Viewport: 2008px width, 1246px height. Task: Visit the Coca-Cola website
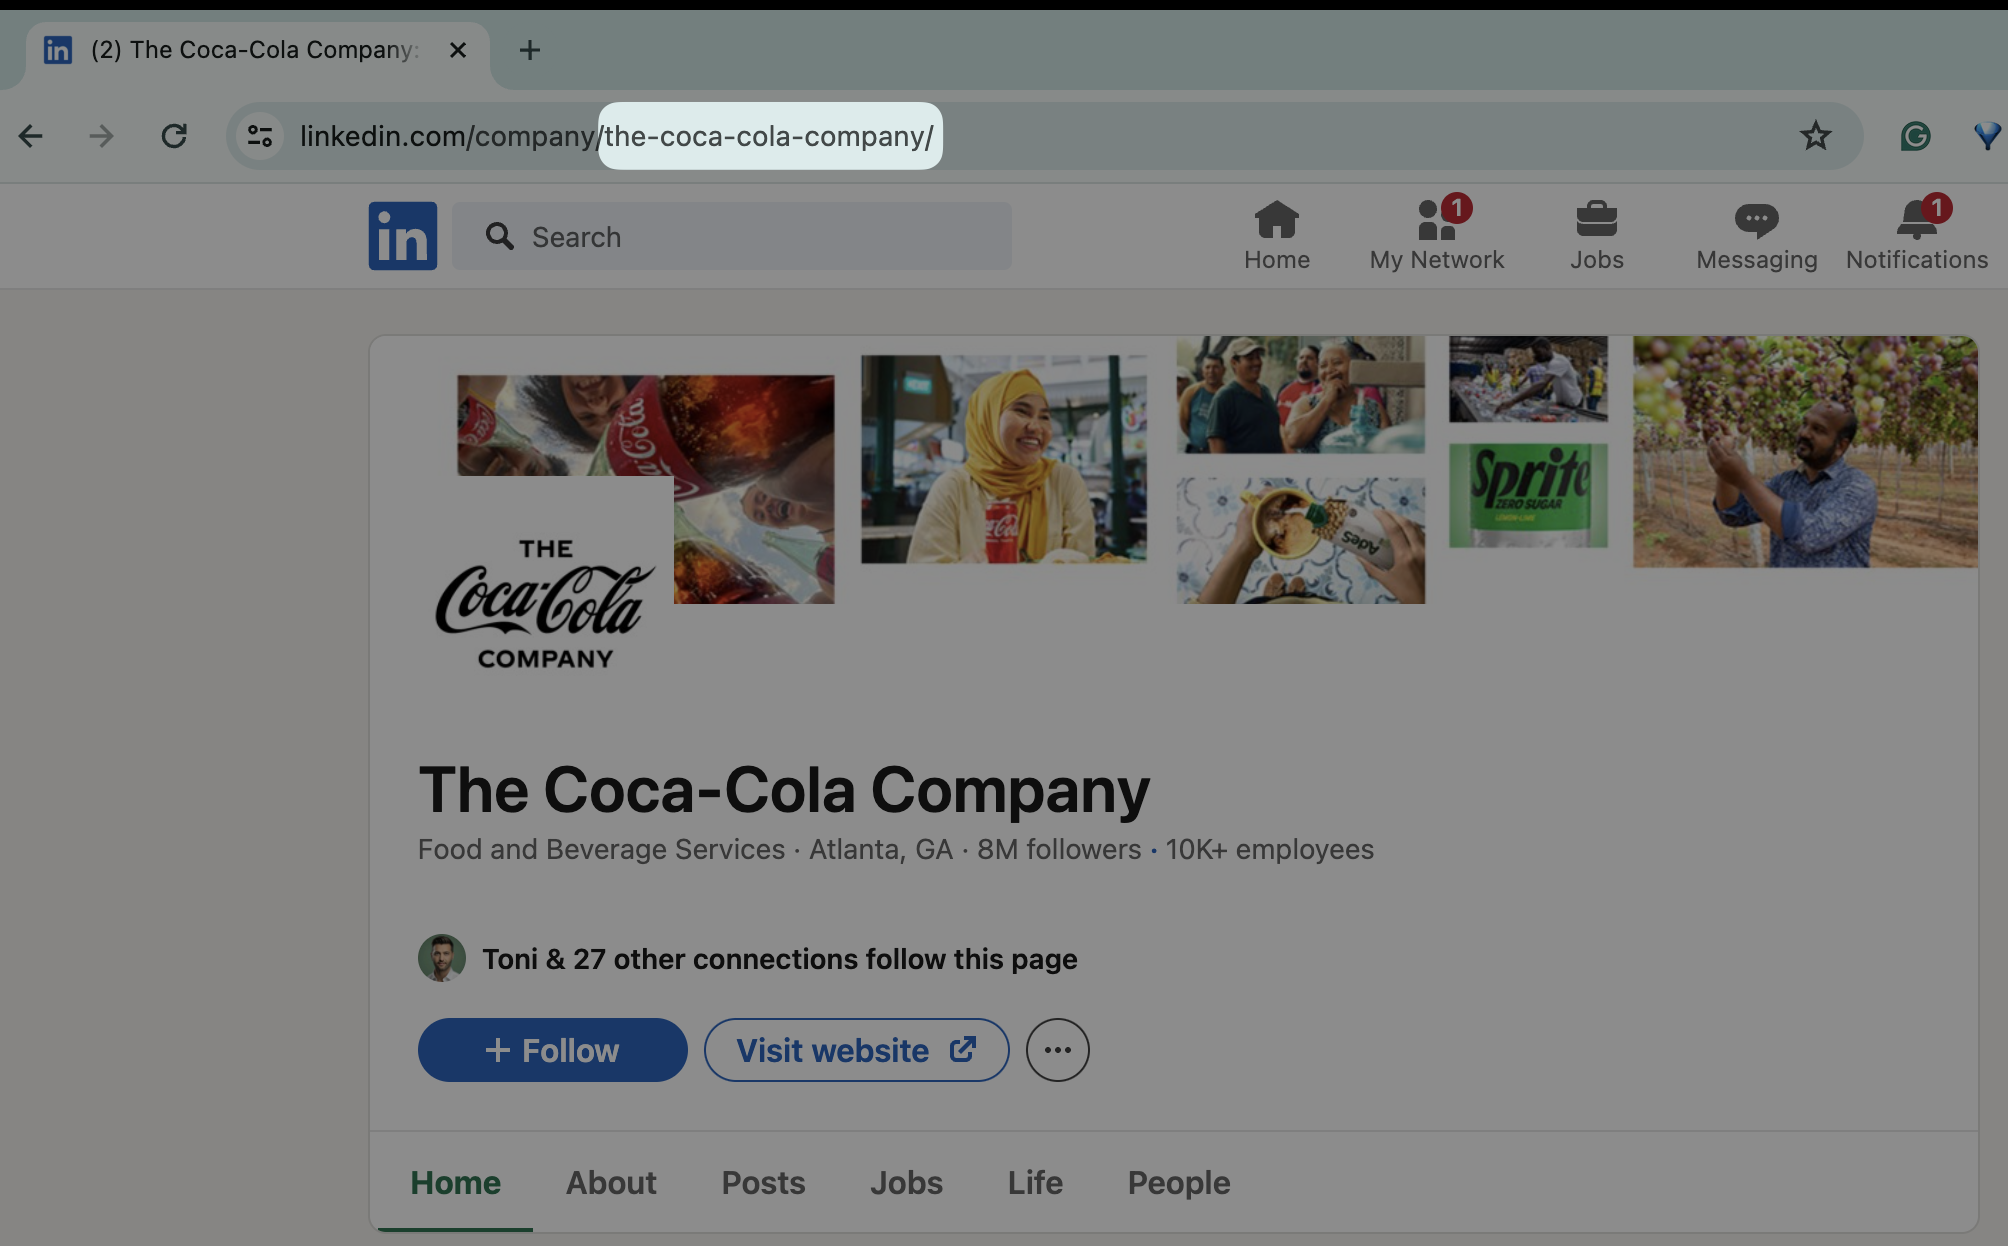tap(856, 1050)
